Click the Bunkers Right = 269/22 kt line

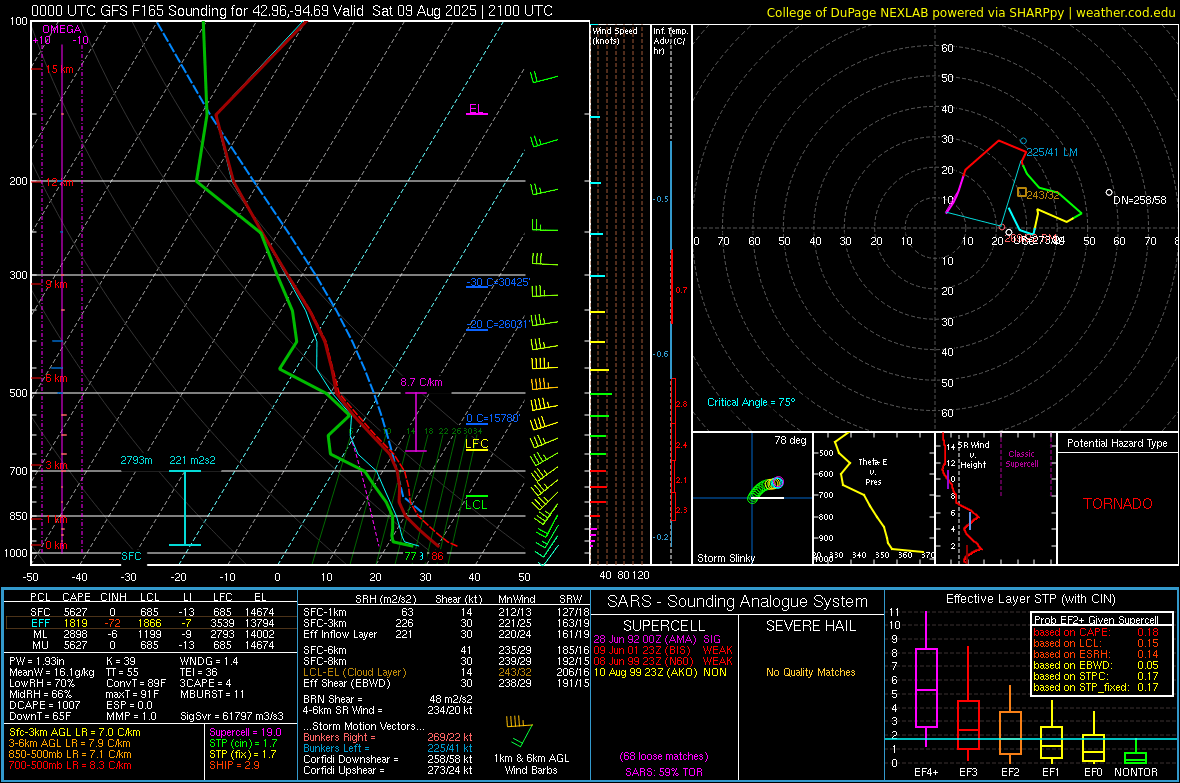(388, 737)
